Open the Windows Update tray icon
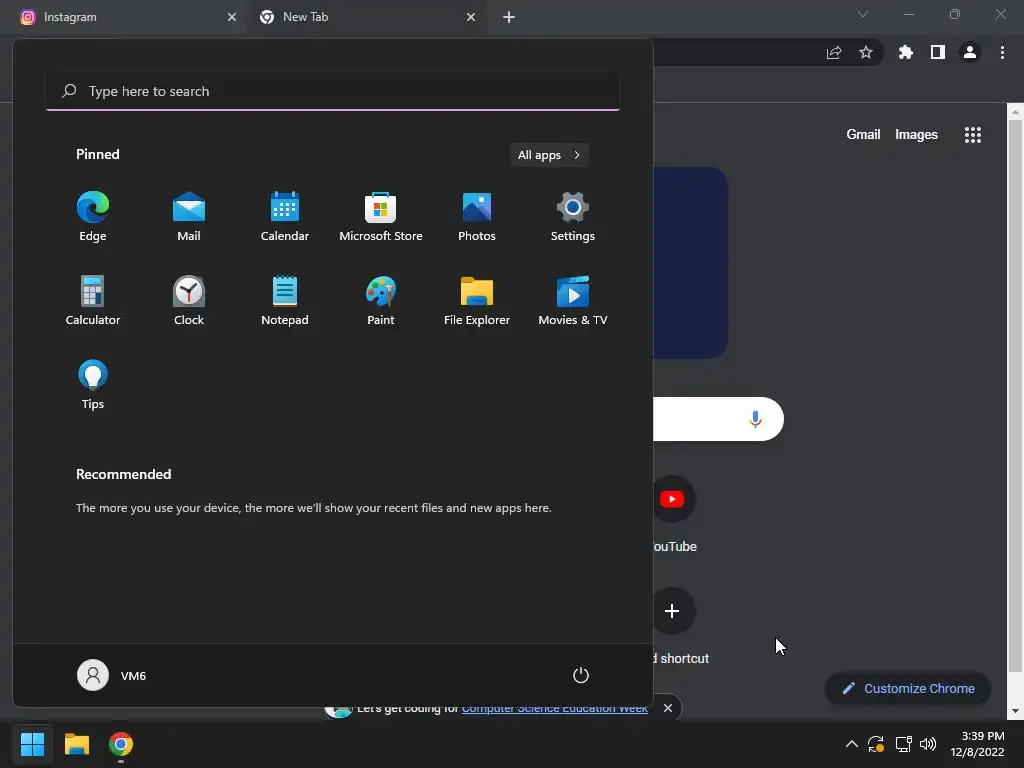 (876, 744)
